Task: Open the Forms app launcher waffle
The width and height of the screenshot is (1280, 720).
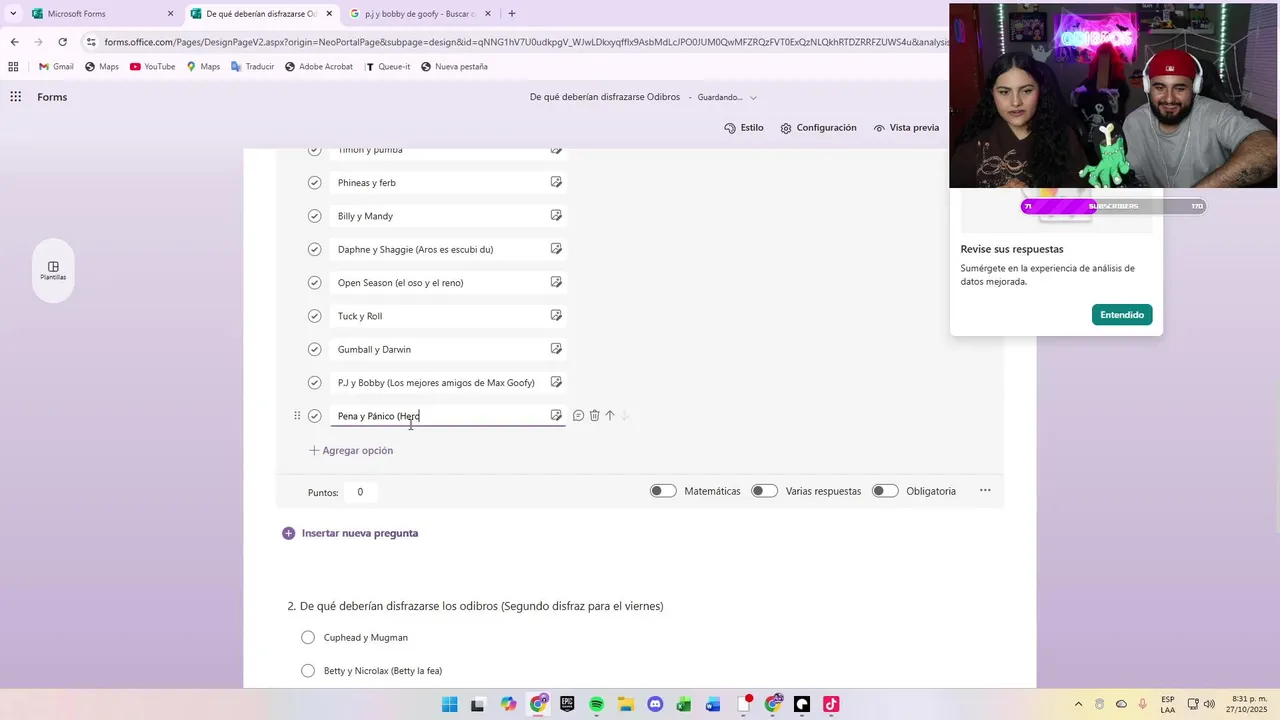Action: pyautogui.click(x=16, y=97)
